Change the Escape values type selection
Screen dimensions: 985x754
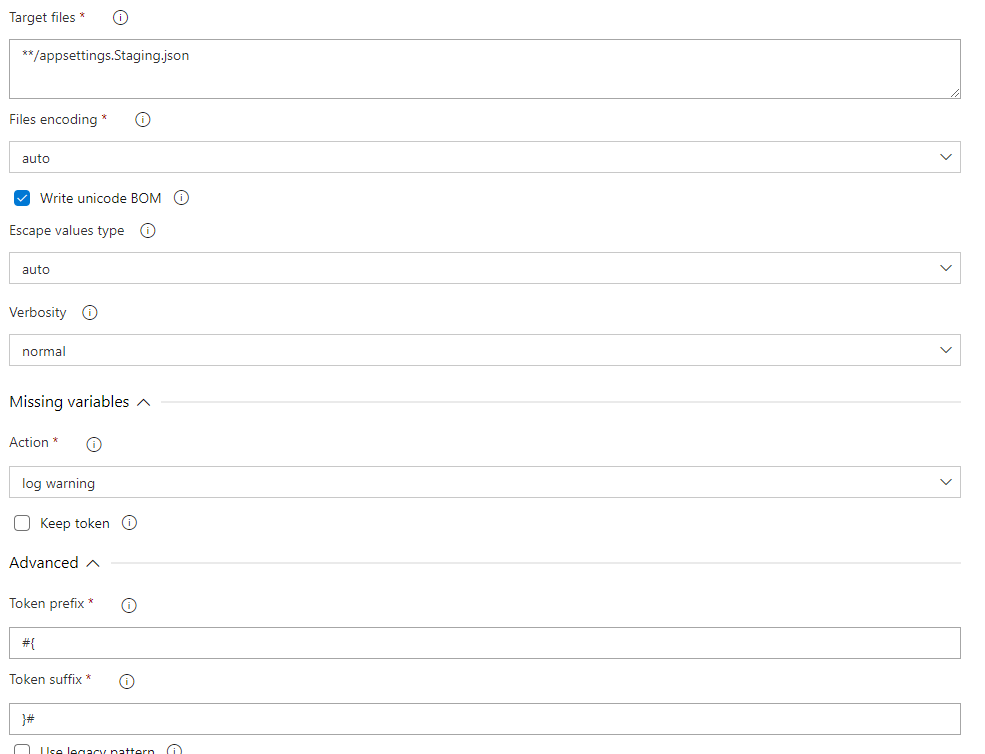[946, 268]
